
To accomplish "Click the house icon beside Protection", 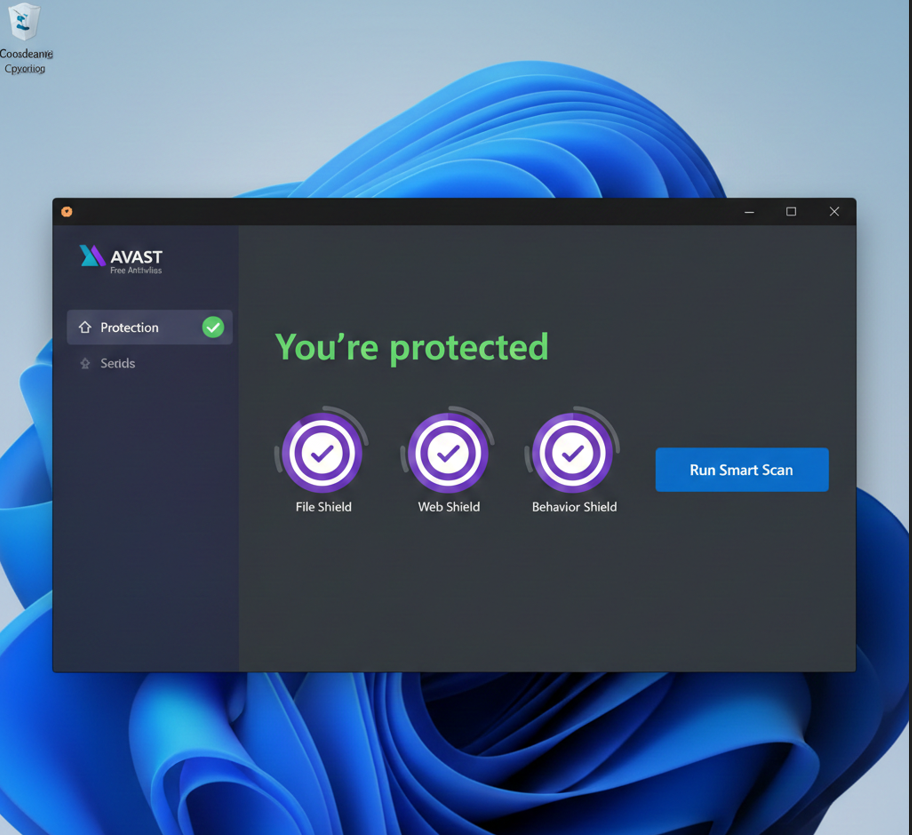I will [x=85, y=327].
